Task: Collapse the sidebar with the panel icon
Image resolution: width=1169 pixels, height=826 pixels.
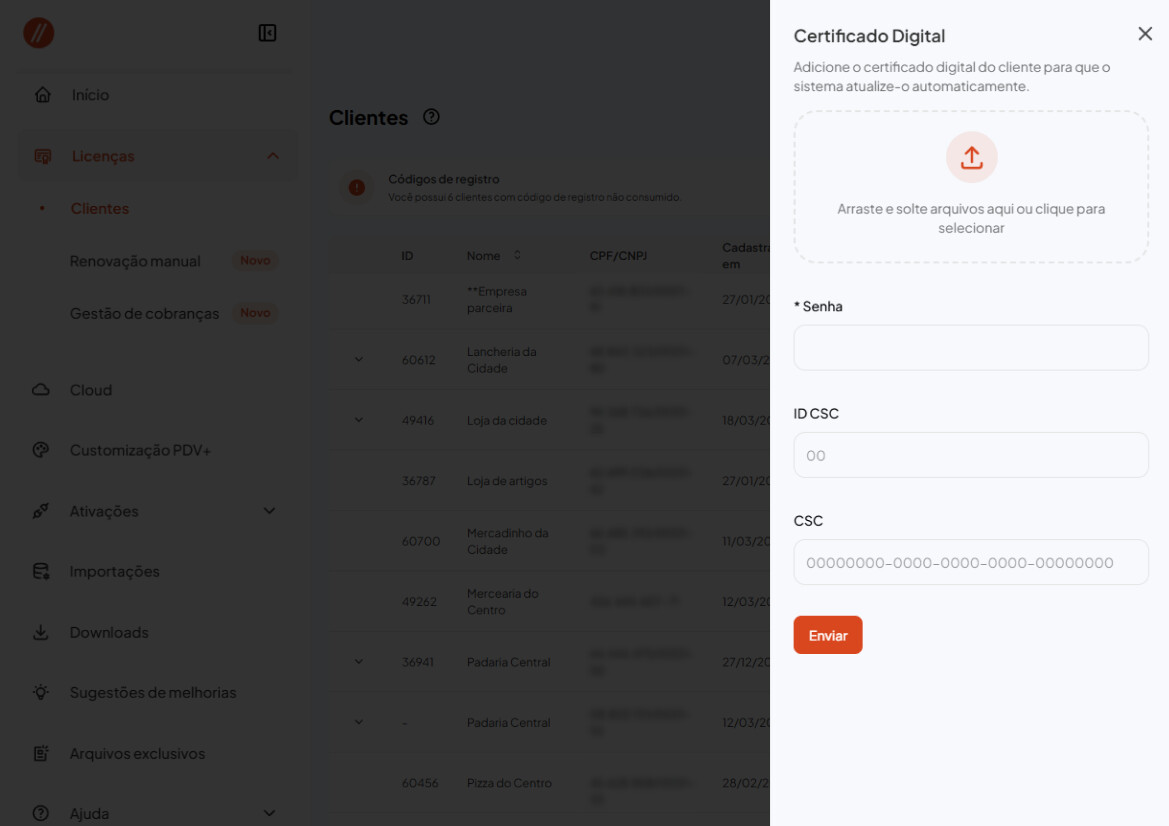Action: (267, 33)
